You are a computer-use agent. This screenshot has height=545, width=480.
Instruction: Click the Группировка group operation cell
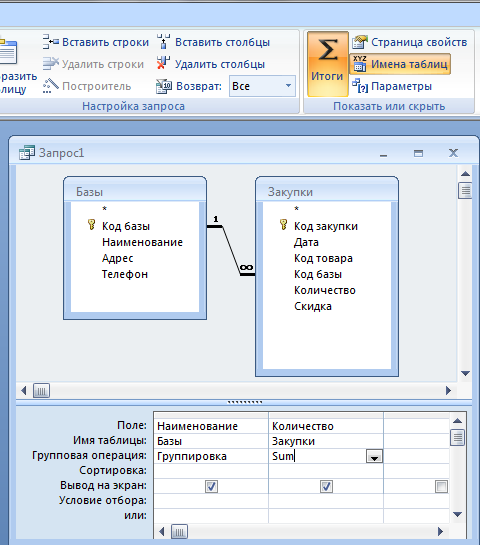[211, 456]
